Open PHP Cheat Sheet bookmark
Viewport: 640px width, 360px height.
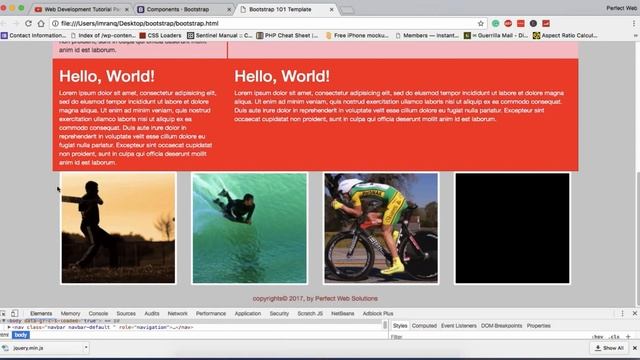(x=287, y=36)
